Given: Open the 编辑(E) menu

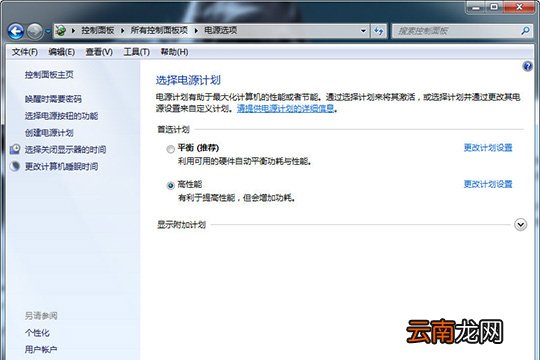Looking at the screenshot, I should coord(61,52).
